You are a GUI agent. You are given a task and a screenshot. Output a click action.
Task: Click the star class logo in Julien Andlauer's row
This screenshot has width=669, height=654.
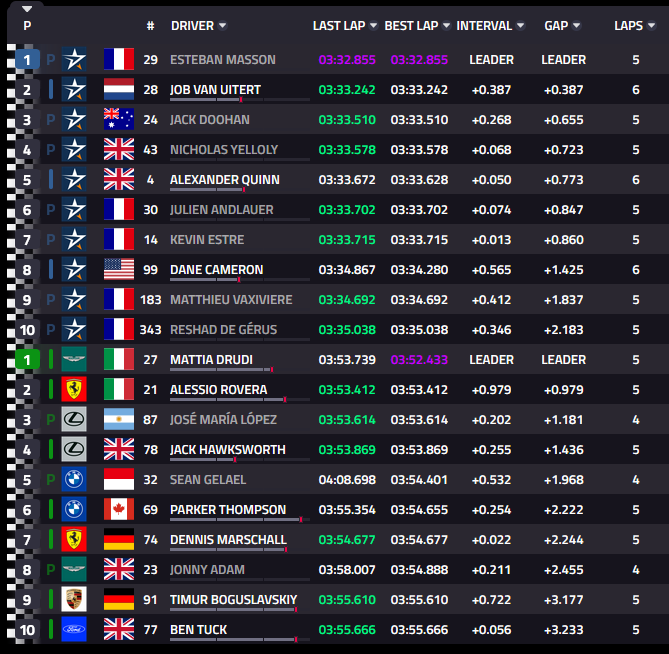(x=74, y=209)
